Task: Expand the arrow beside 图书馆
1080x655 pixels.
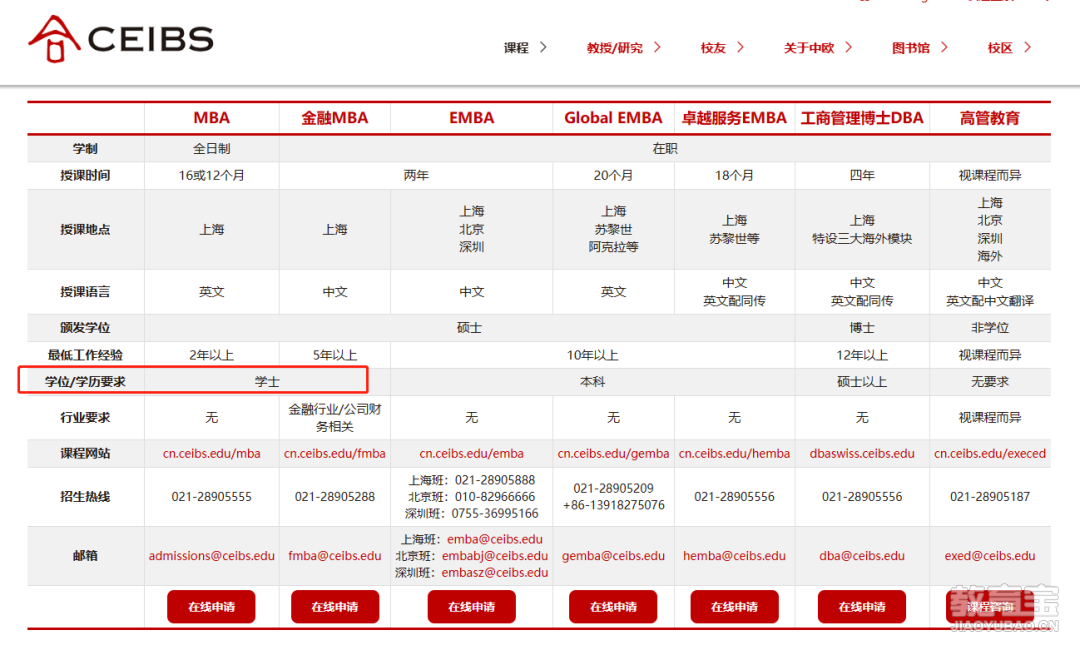Action: (944, 47)
